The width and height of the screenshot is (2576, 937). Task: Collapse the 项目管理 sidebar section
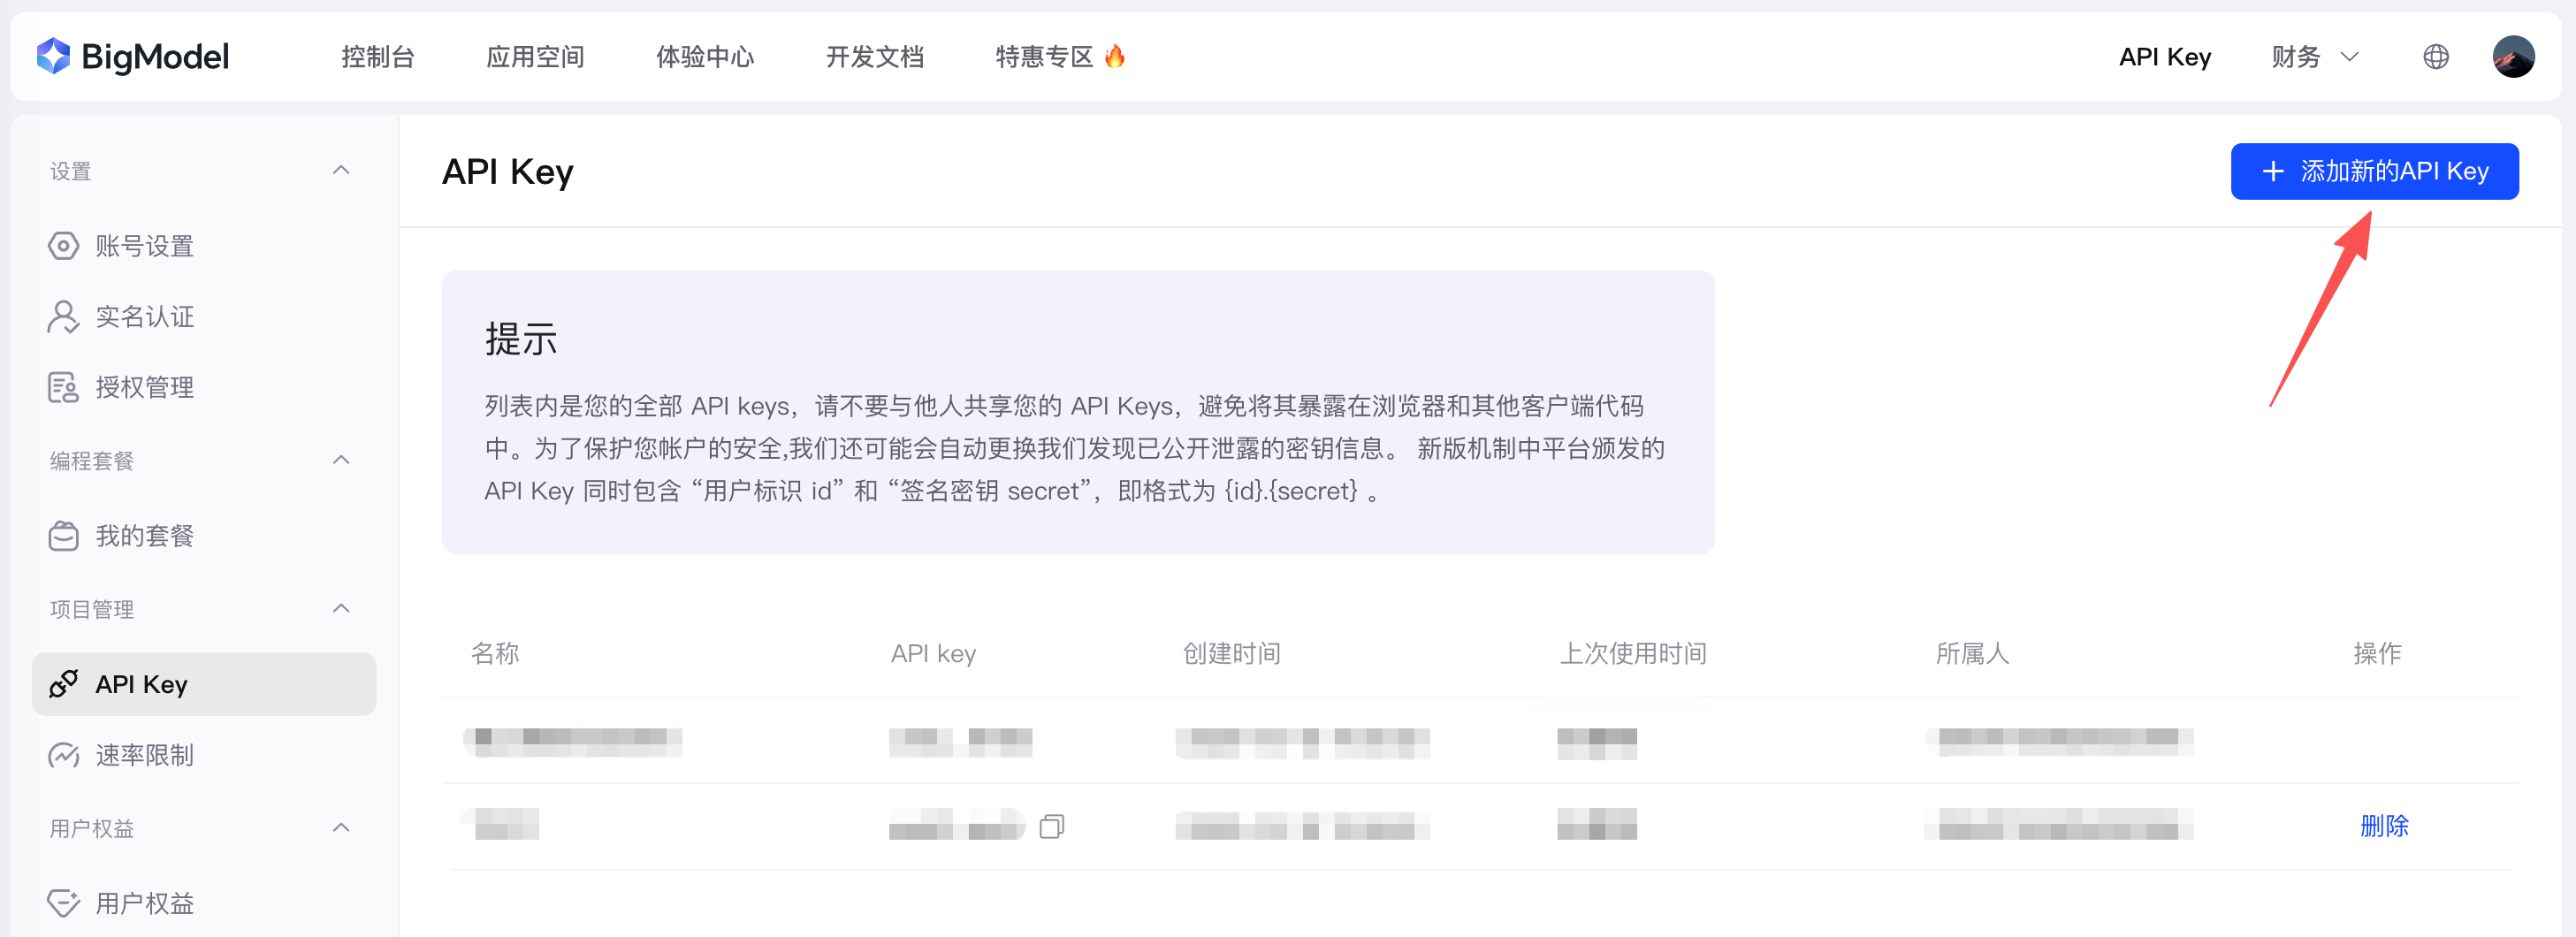341,609
